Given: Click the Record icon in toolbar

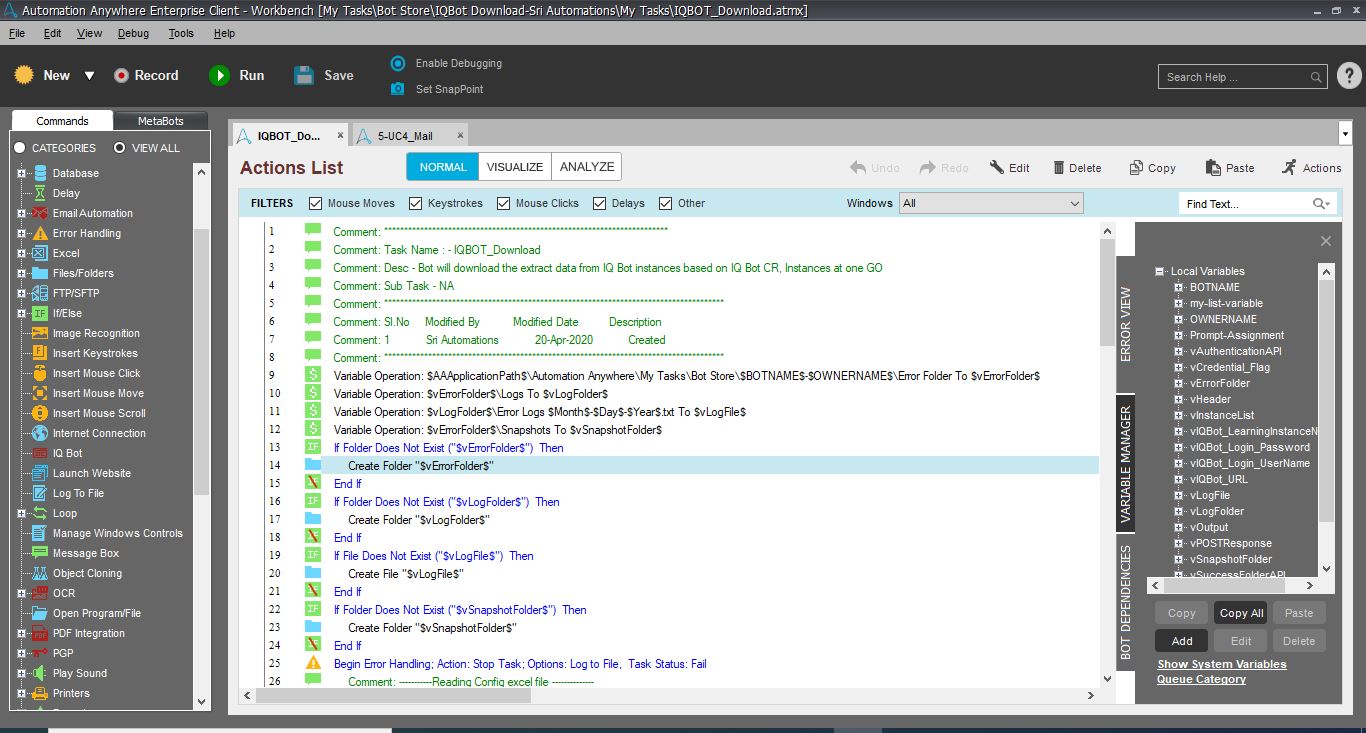Looking at the screenshot, I should (122, 76).
